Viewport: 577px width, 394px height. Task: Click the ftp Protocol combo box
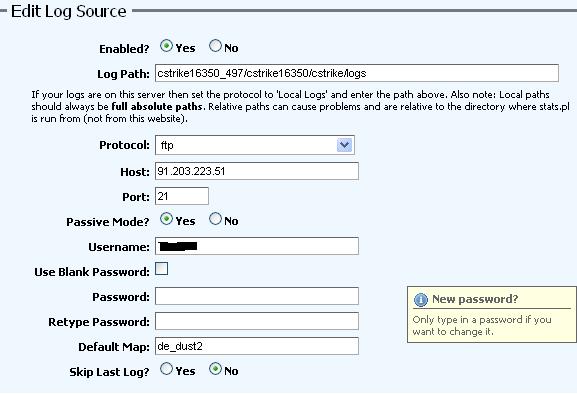[x=255, y=145]
